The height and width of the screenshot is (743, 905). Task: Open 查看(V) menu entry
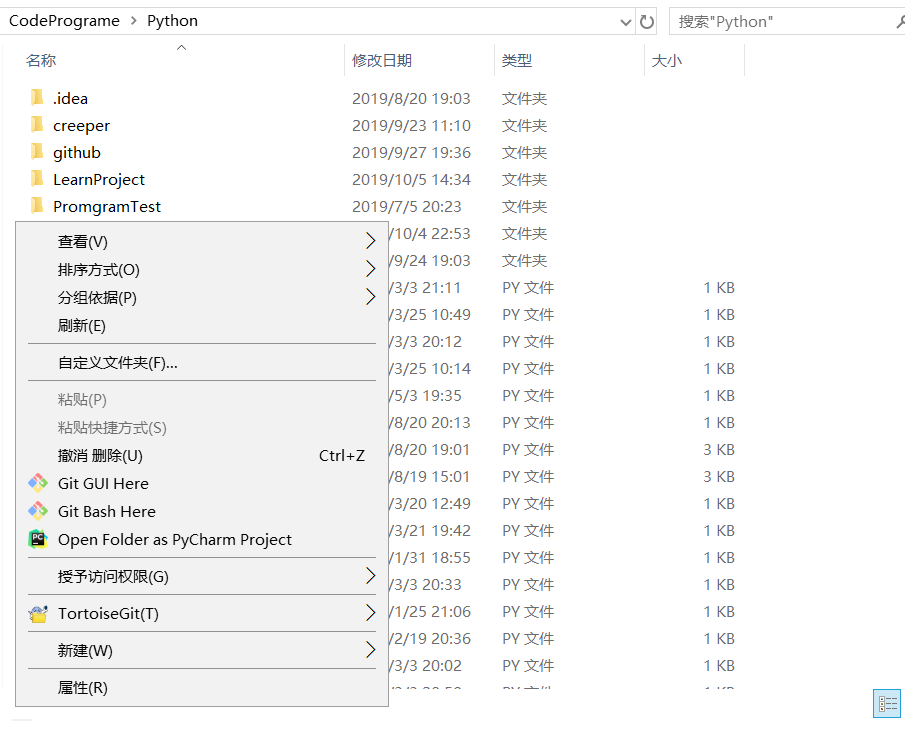pos(201,242)
